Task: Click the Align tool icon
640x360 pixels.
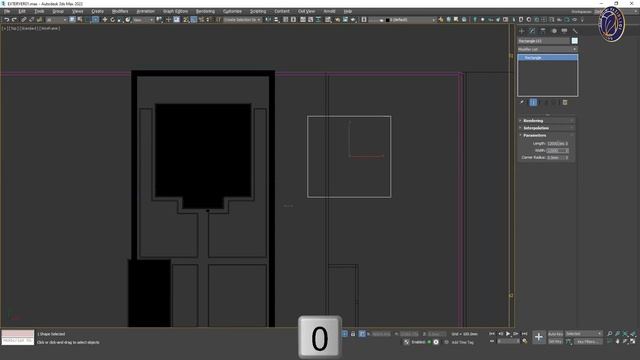Action: 276,20
